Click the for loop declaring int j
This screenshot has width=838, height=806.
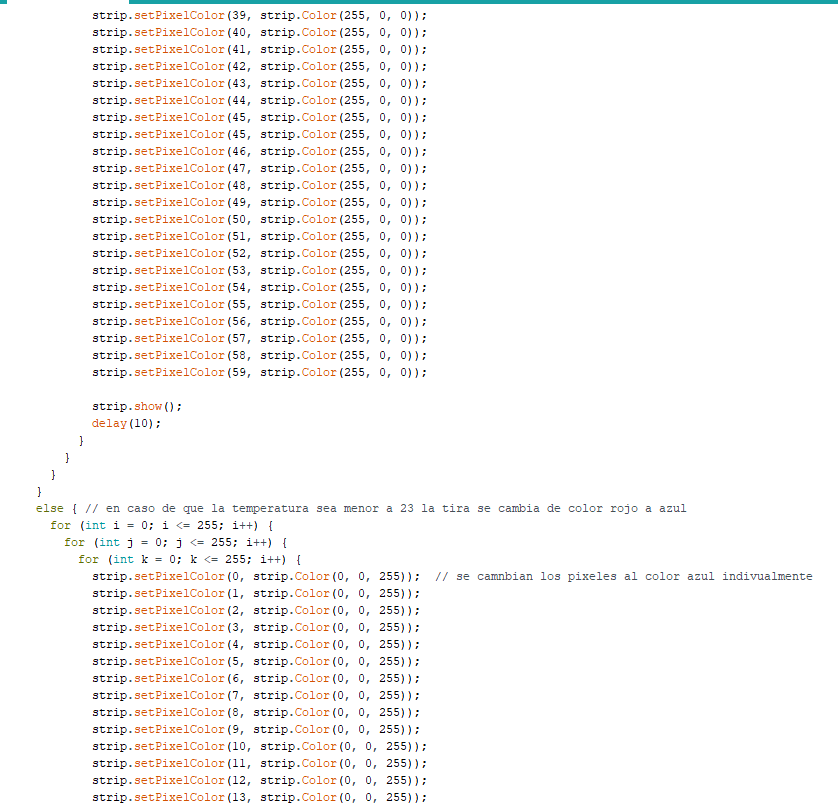(x=176, y=542)
